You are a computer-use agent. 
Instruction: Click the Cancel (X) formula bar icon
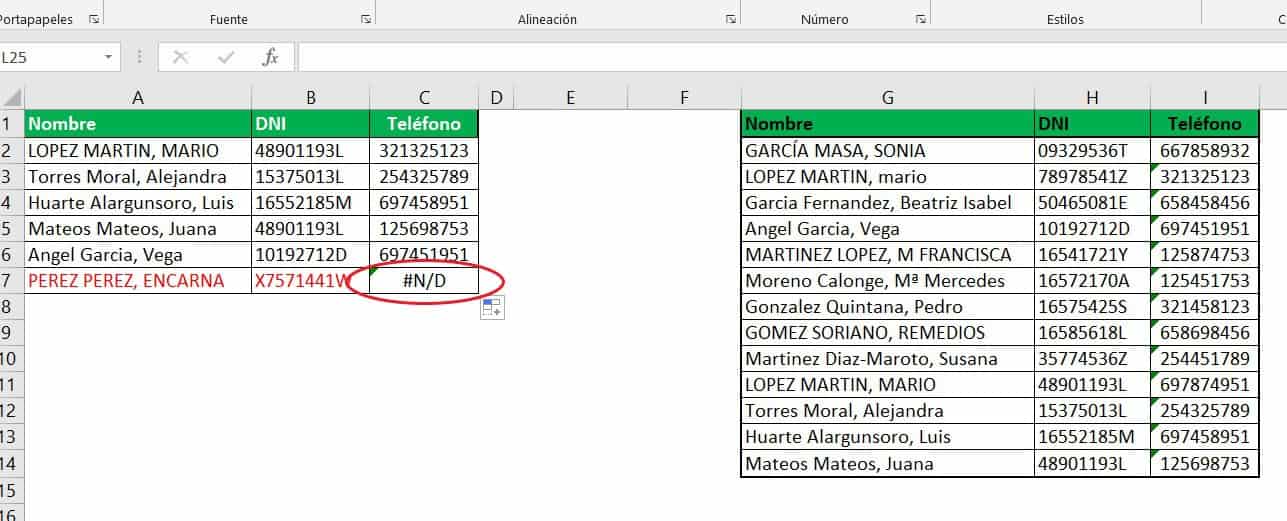[180, 57]
